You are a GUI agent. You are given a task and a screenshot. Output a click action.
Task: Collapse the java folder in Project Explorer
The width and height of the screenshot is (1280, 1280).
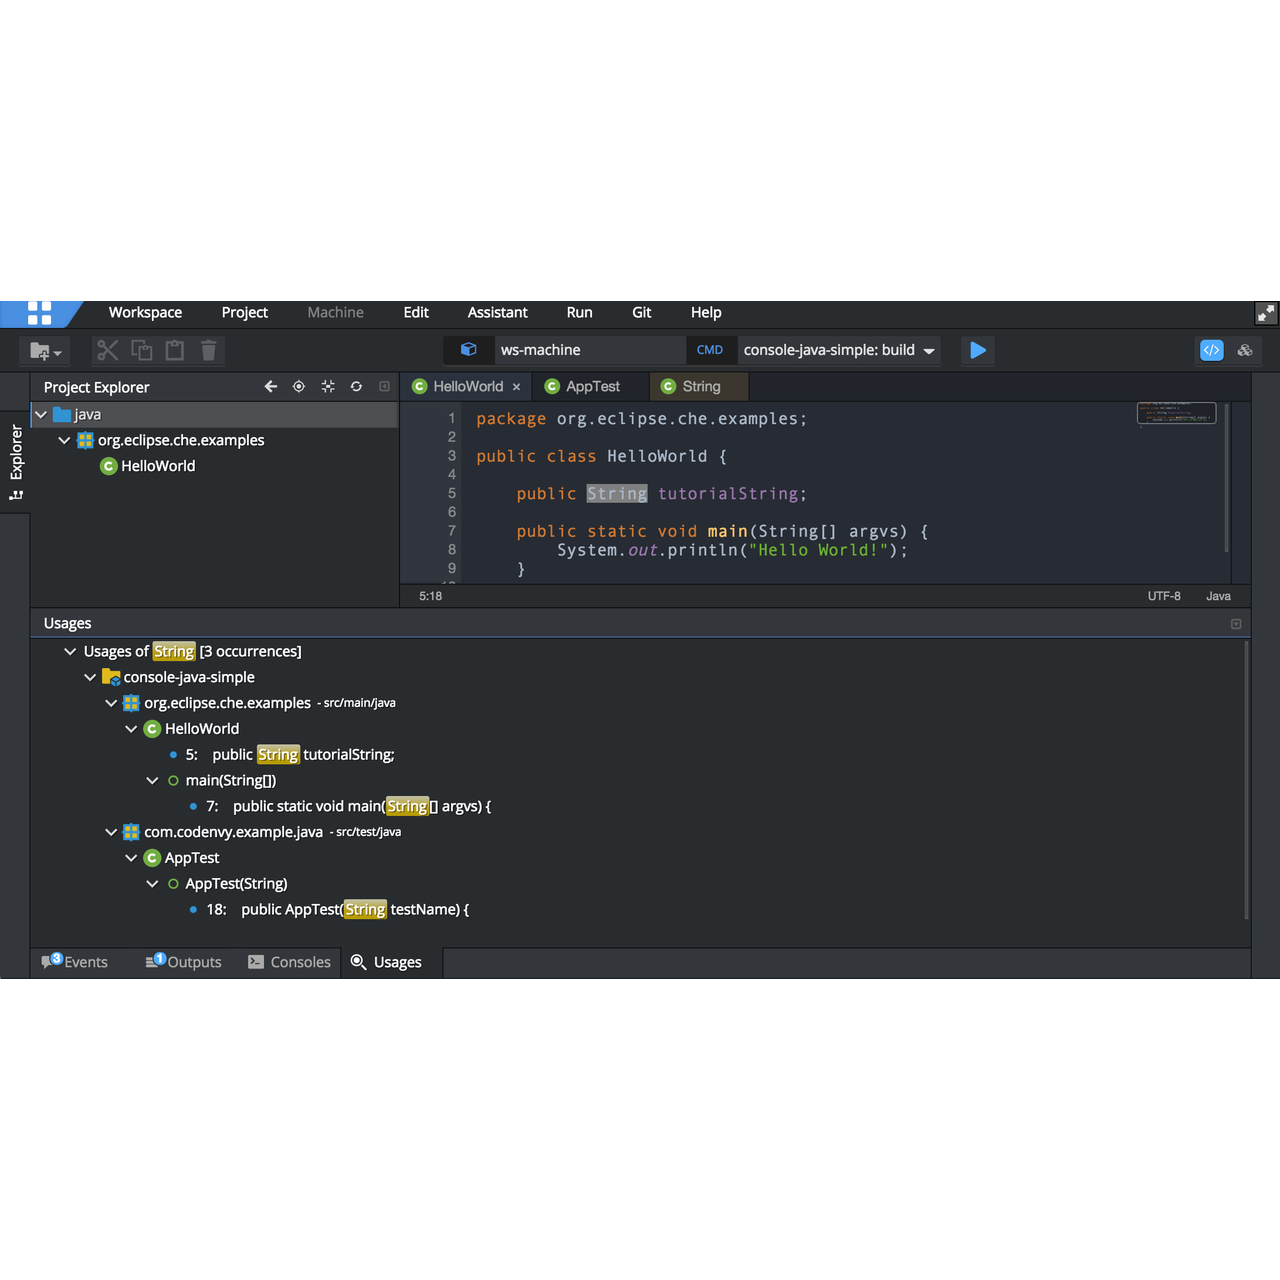coord(41,415)
